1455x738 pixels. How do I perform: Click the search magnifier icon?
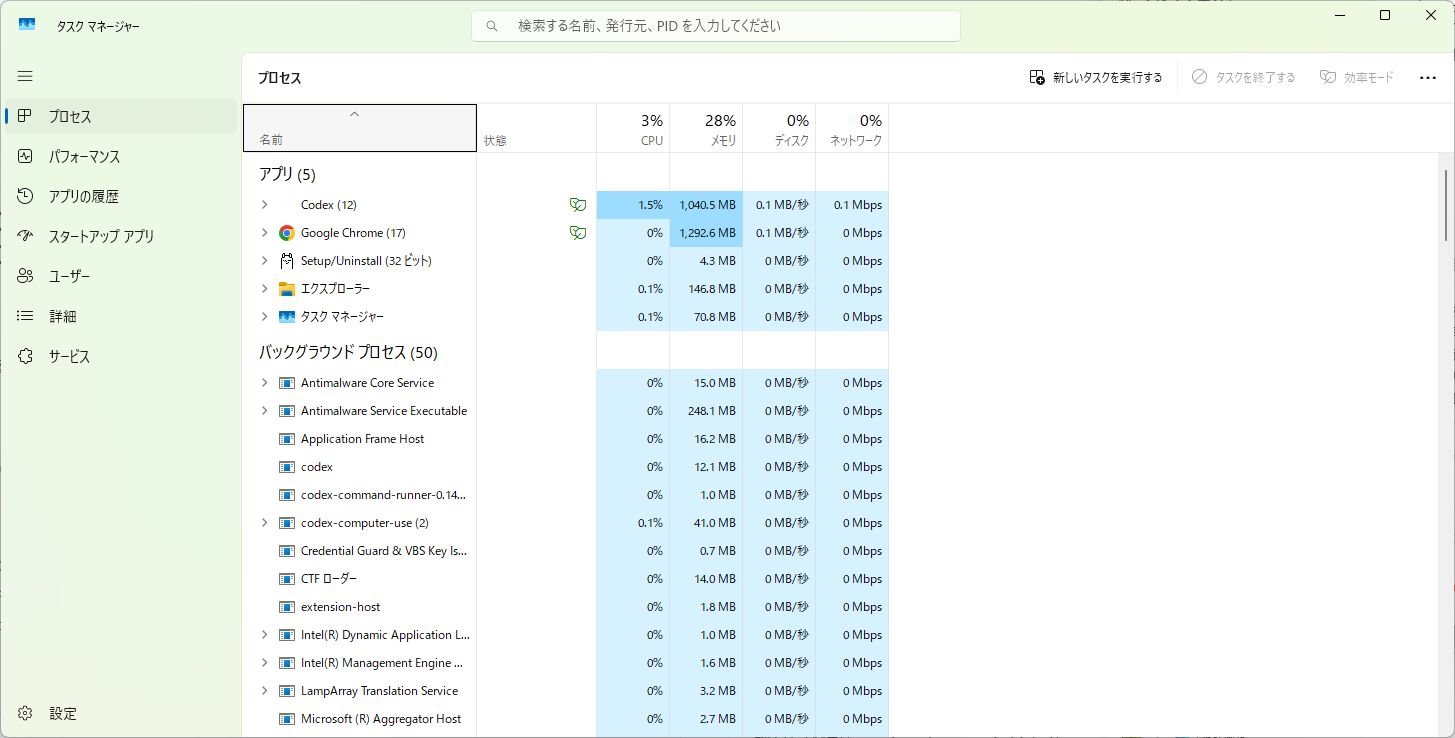click(491, 26)
